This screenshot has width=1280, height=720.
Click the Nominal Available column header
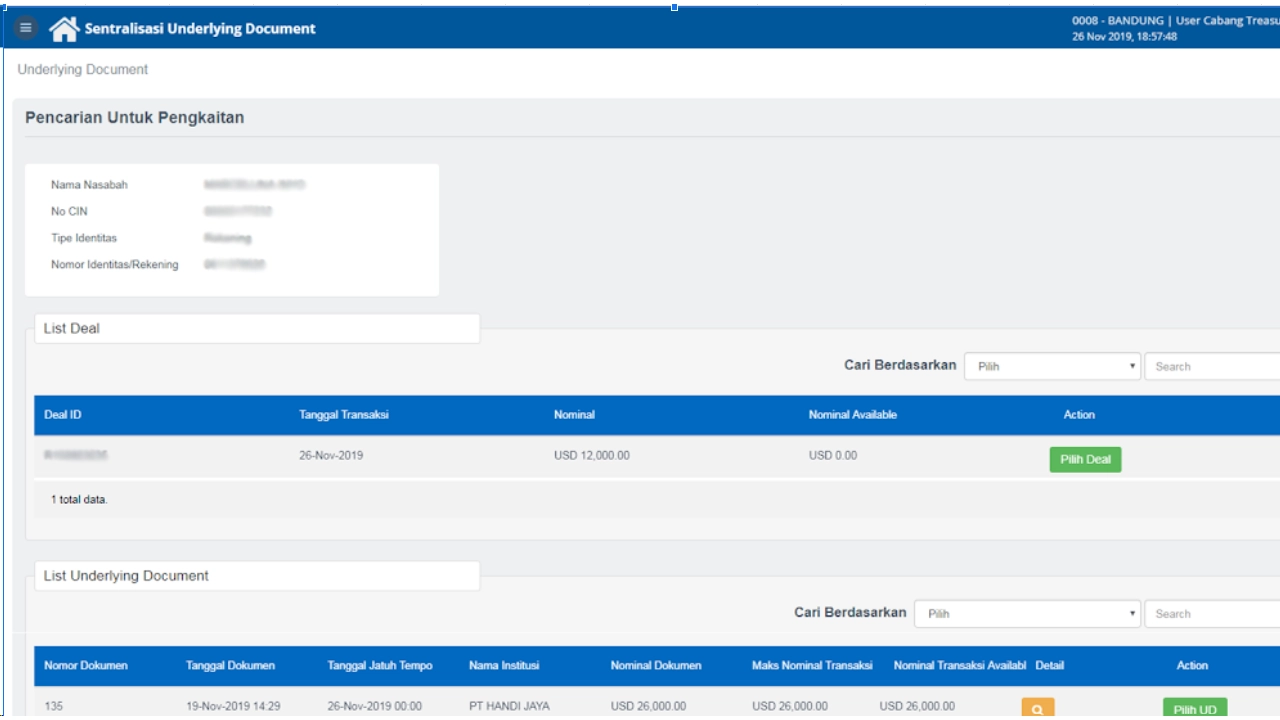coord(853,415)
